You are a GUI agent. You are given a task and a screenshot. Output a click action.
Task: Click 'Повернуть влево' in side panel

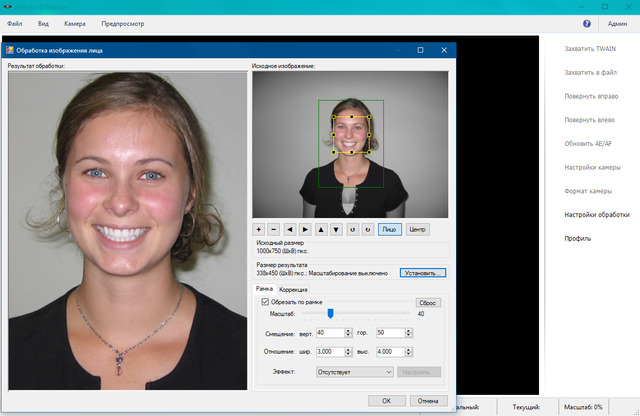tap(589, 120)
